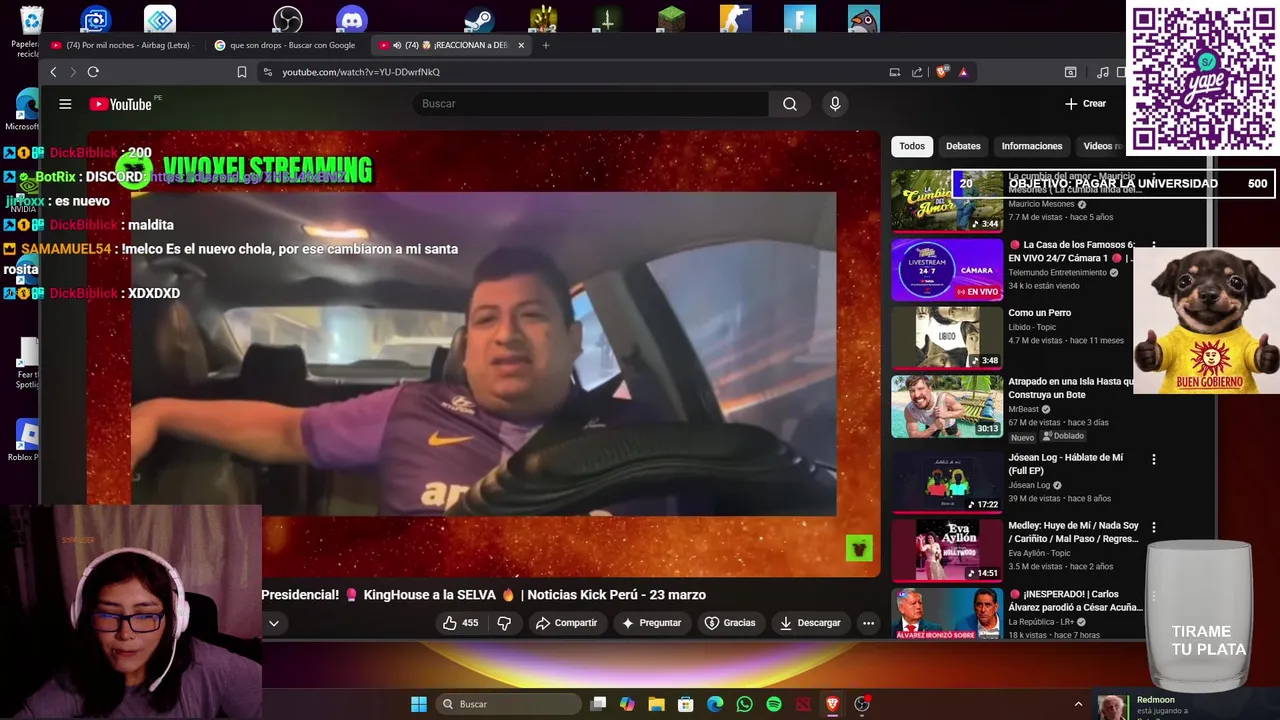The height and width of the screenshot is (720, 1280).
Task: Open WhatsApp from the taskbar
Action: click(x=744, y=704)
